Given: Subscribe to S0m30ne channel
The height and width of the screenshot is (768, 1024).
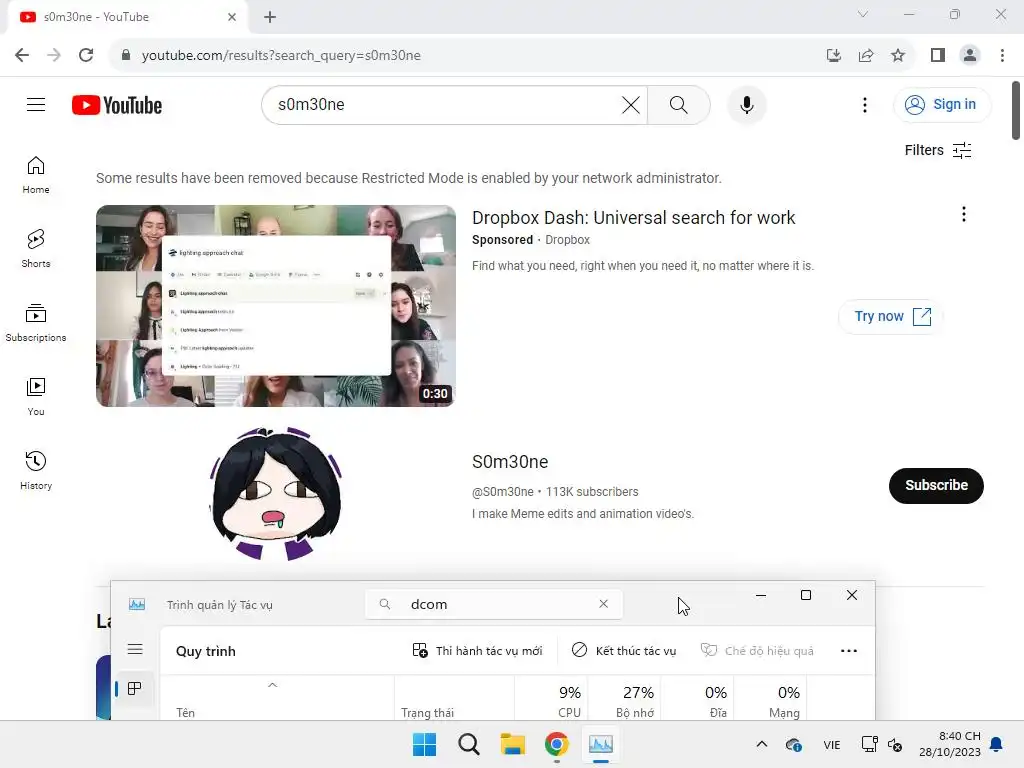Looking at the screenshot, I should [936, 485].
